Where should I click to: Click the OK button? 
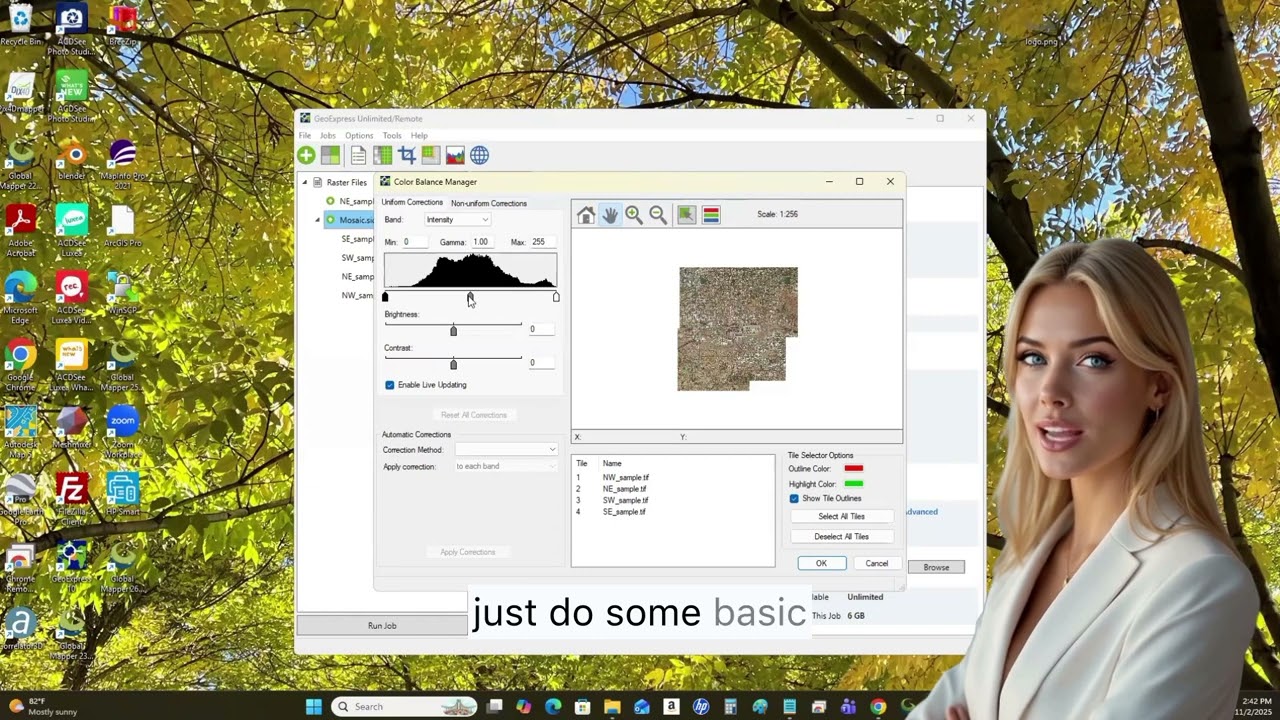(821, 563)
